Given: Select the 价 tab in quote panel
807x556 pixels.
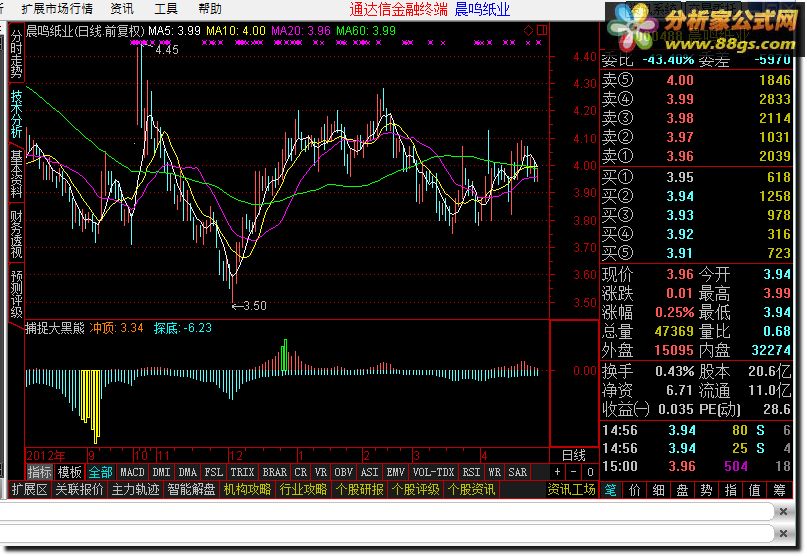Looking at the screenshot, I should tap(635, 490).
